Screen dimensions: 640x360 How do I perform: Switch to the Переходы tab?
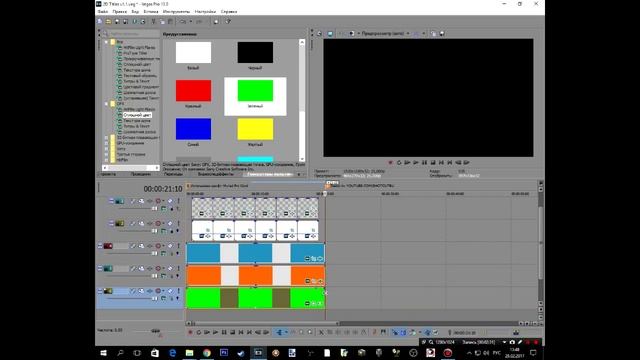pos(173,174)
